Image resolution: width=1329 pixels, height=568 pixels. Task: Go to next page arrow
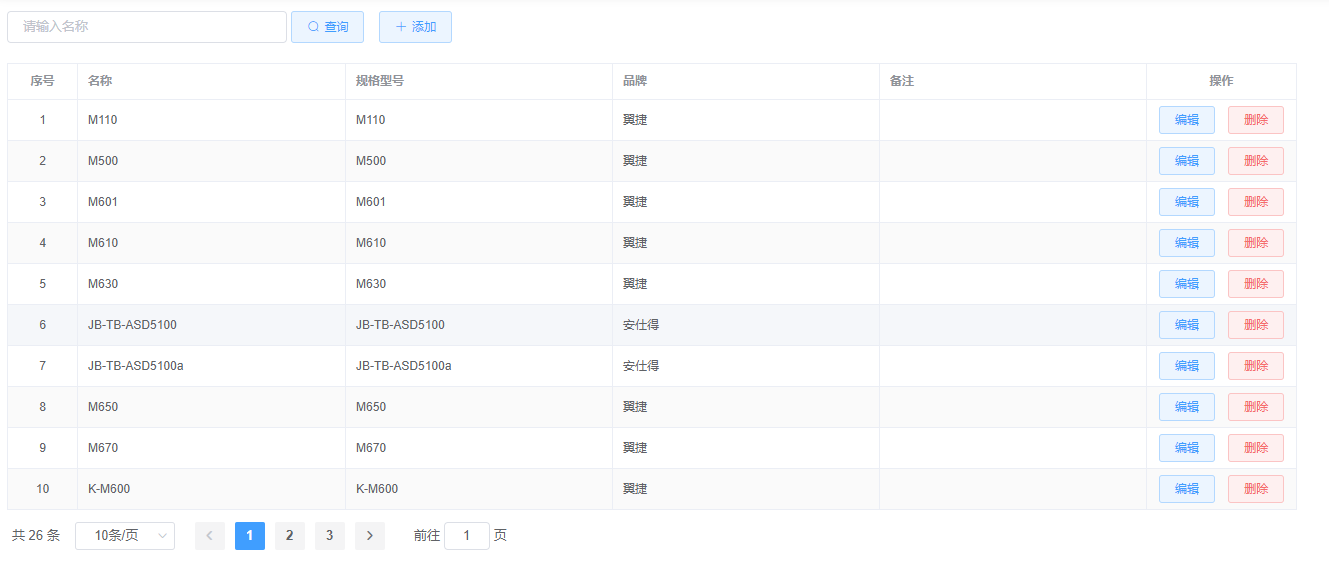coord(369,536)
